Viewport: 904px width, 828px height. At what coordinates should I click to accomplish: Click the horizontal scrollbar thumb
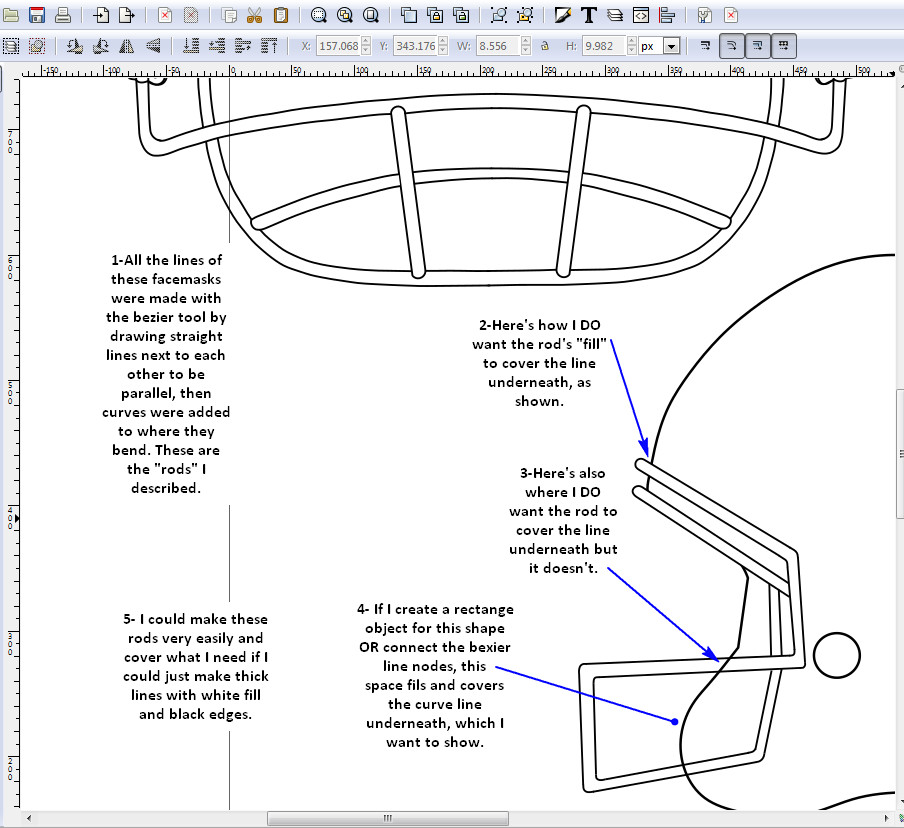click(x=386, y=818)
